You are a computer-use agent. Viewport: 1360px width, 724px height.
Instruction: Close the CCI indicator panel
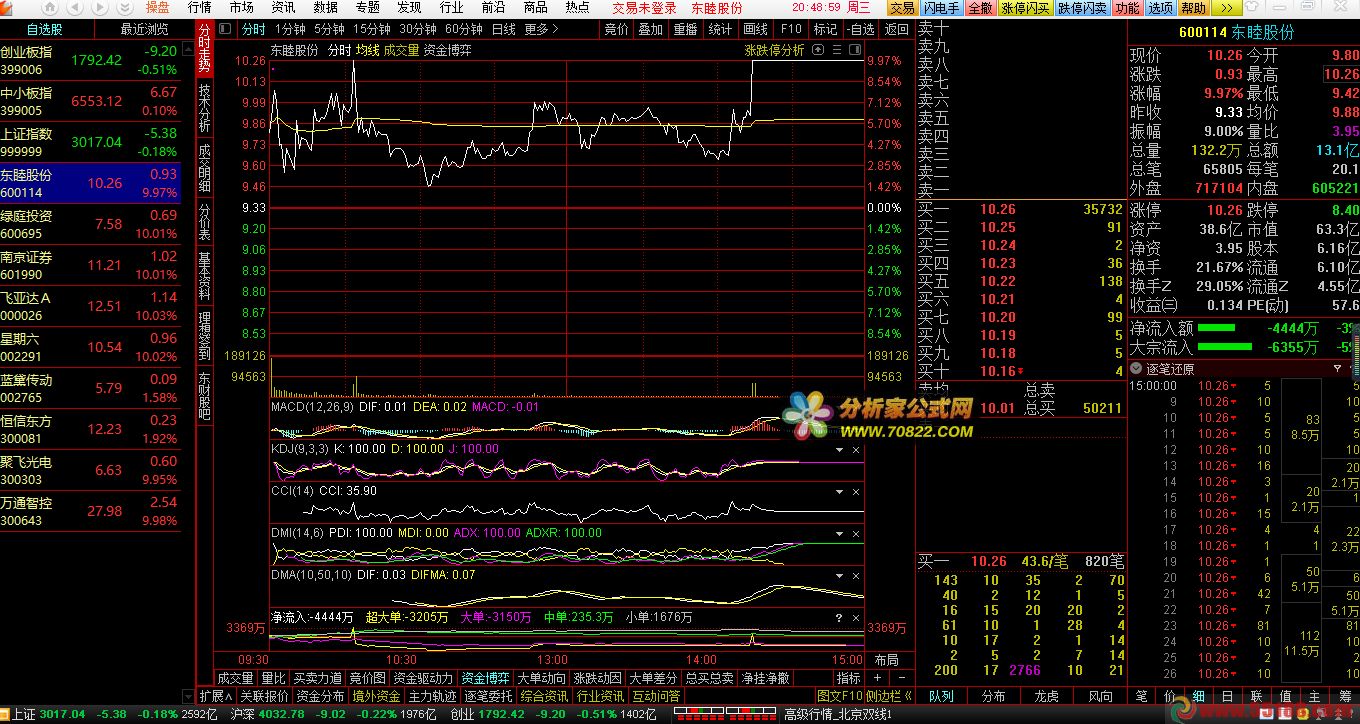(856, 492)
